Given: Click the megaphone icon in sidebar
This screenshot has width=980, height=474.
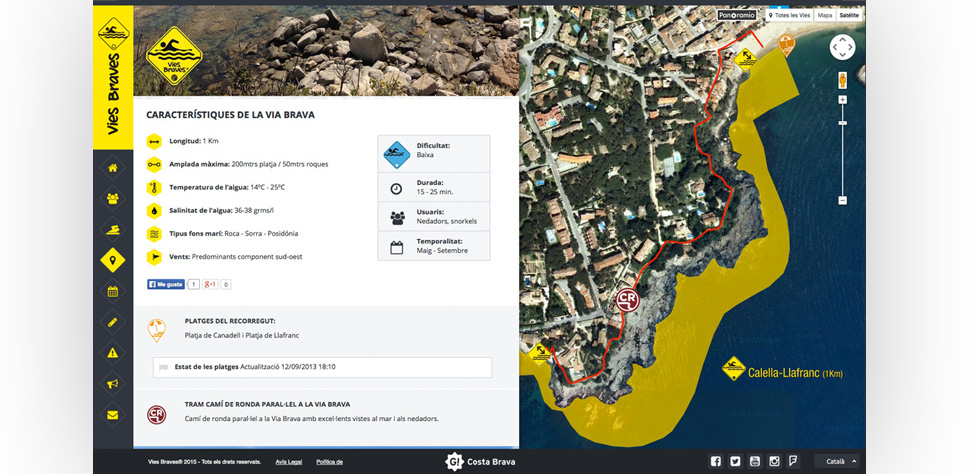Looking at the screenshot, I should coord(113,384).
